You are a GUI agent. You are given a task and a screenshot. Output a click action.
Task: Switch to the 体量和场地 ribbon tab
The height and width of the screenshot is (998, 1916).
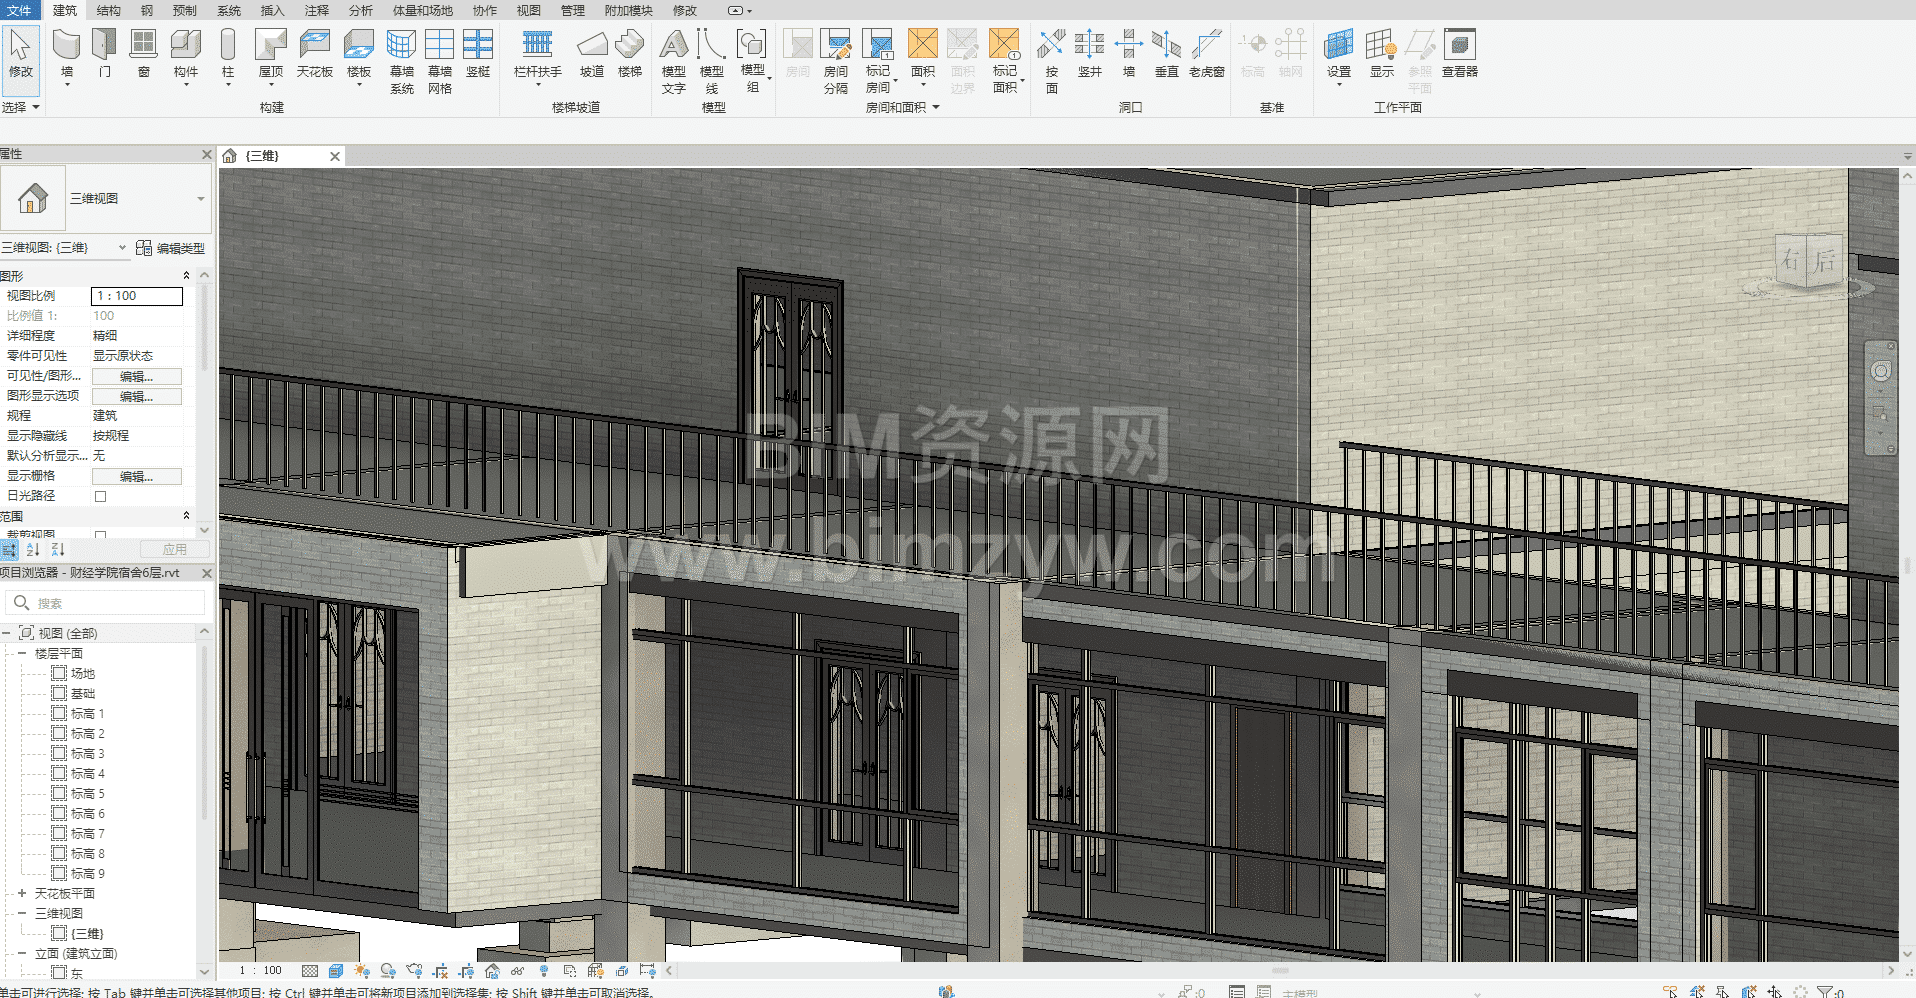[423, 10]
